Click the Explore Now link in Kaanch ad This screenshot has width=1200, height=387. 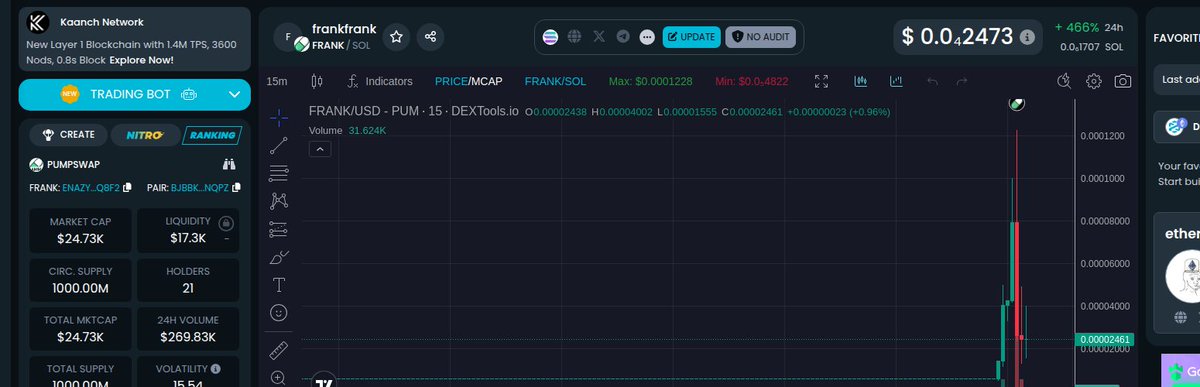[141, 60]
